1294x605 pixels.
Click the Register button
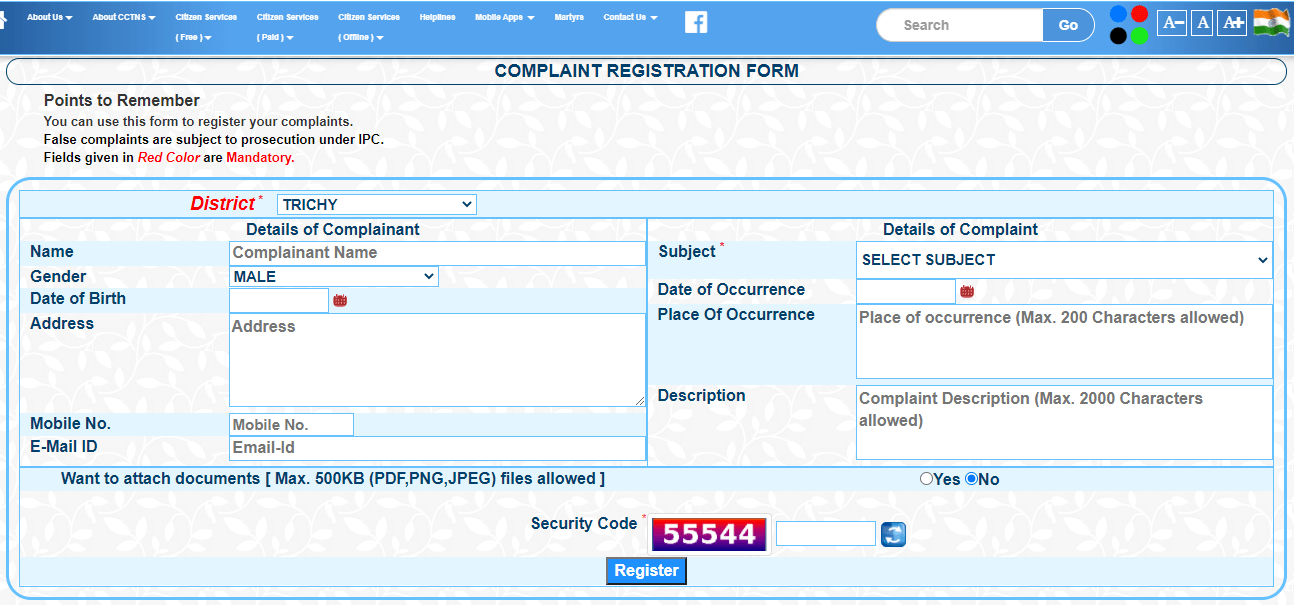pos(646,570)
